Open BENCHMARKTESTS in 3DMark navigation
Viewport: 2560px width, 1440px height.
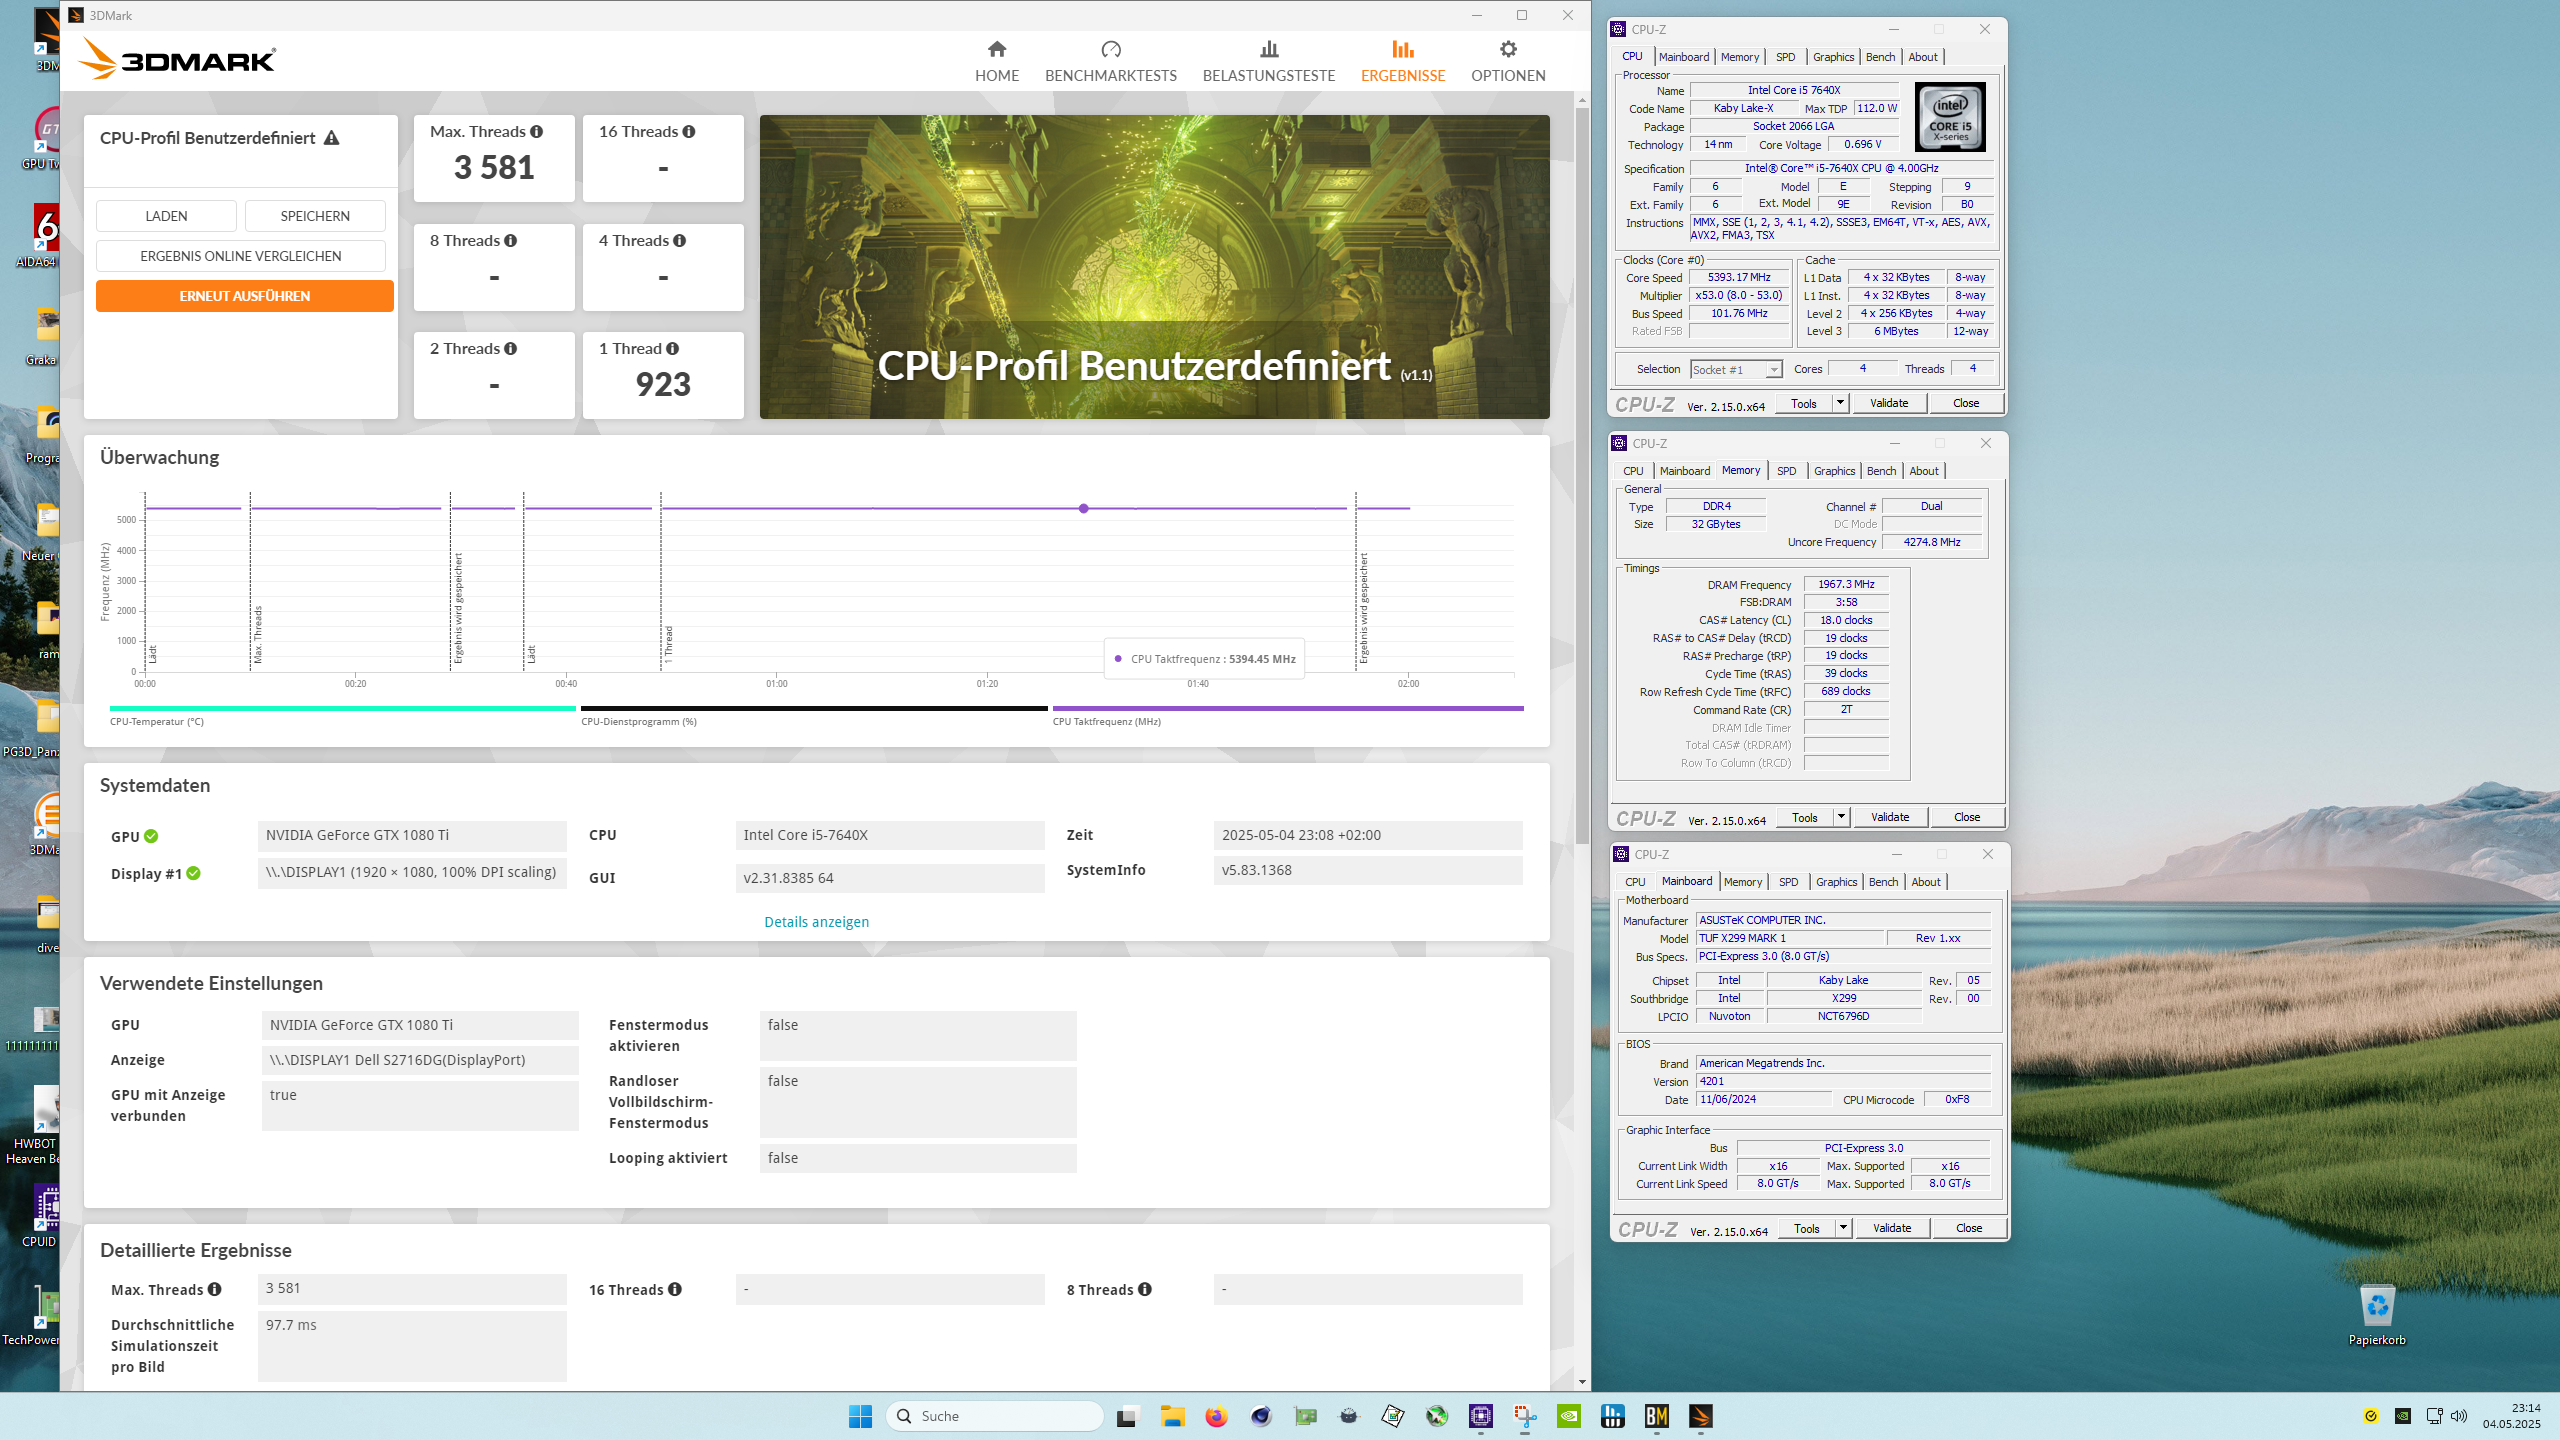point(1110,61)
